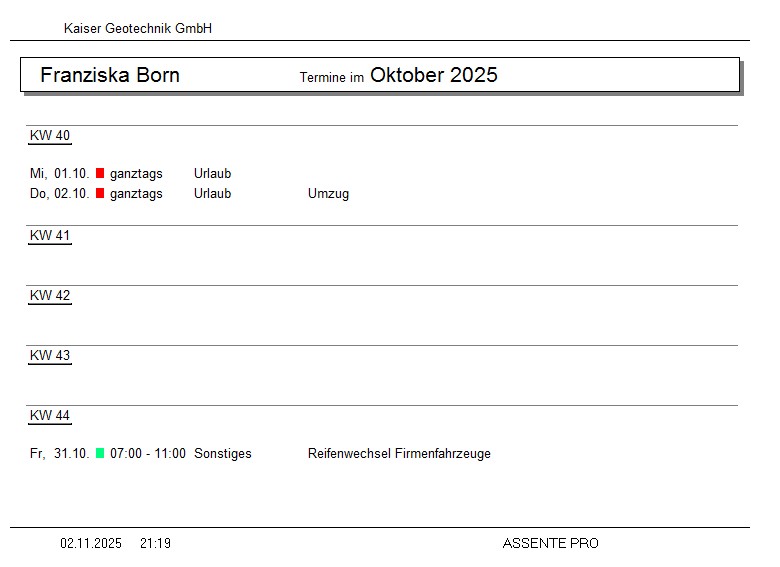Image resolution: width=780 pixels, height=567 pixels.
Task: Click the employee name Franziska Born
Action: (110, 75)
